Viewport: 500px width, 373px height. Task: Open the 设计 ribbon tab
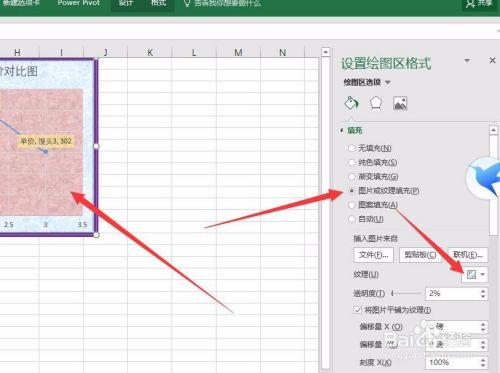pos(126,3)
